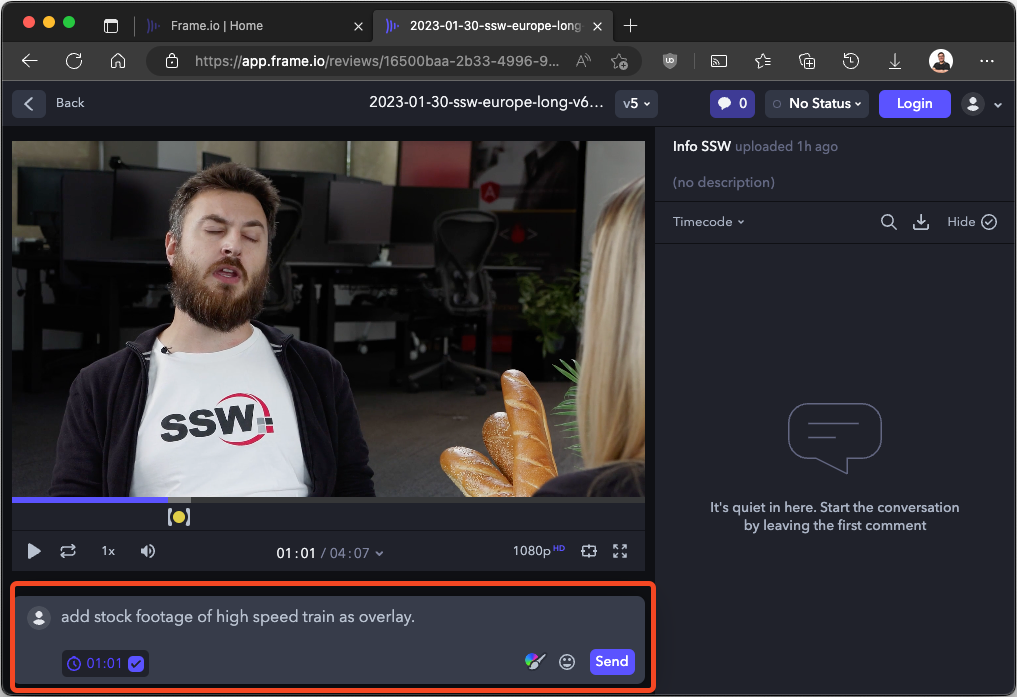The height and width of the screenshot is (697, 1017).
Task: Play the video
Action: pyautogui.click(x=34, y=551)
